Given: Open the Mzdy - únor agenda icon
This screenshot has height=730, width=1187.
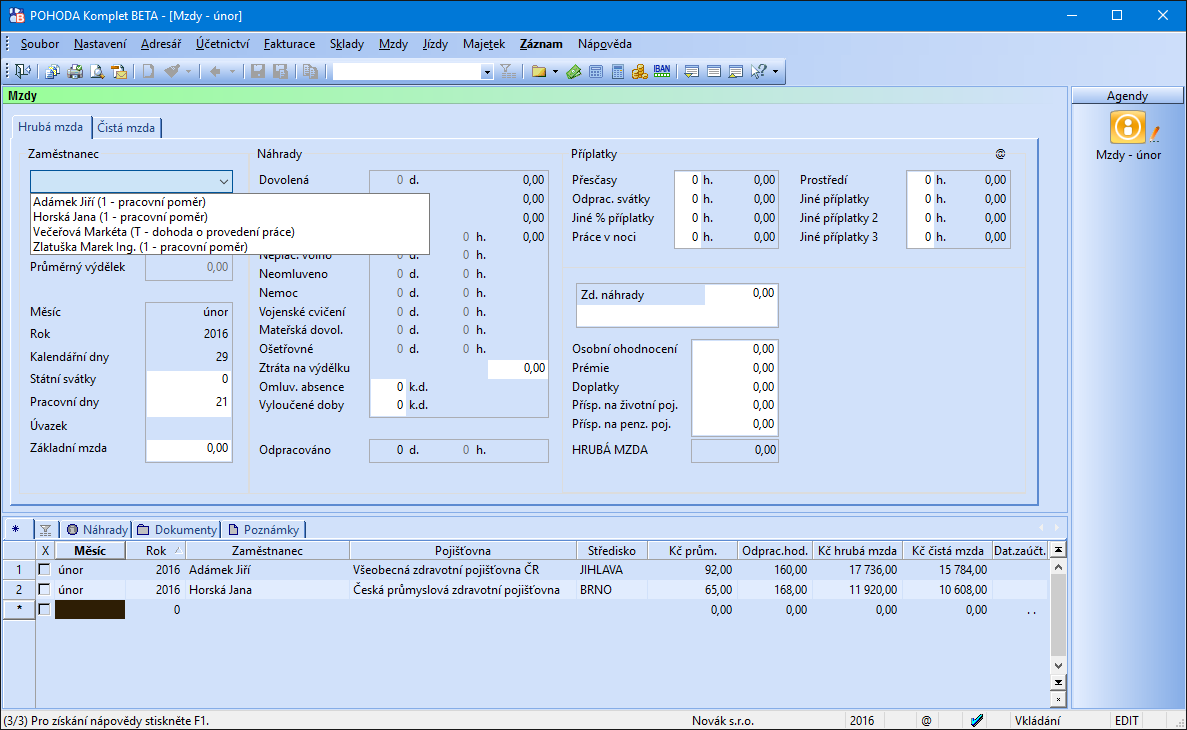Looking at the screenshot, I should 1127,127.
